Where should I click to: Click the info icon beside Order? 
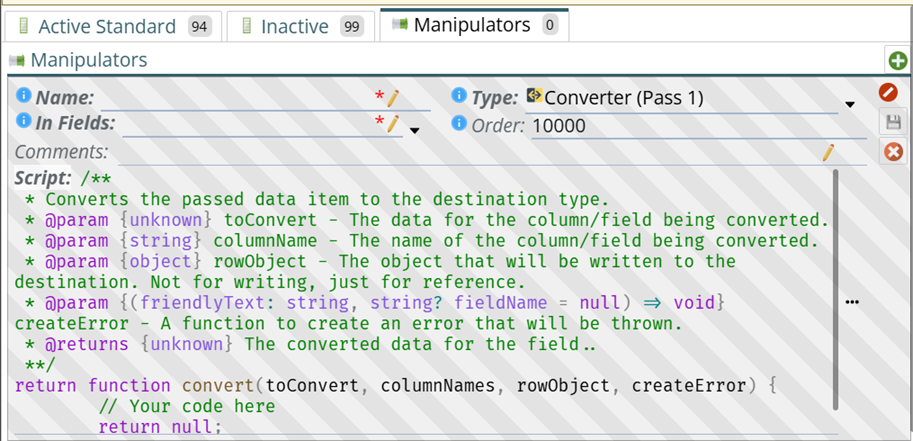(459, 123)
